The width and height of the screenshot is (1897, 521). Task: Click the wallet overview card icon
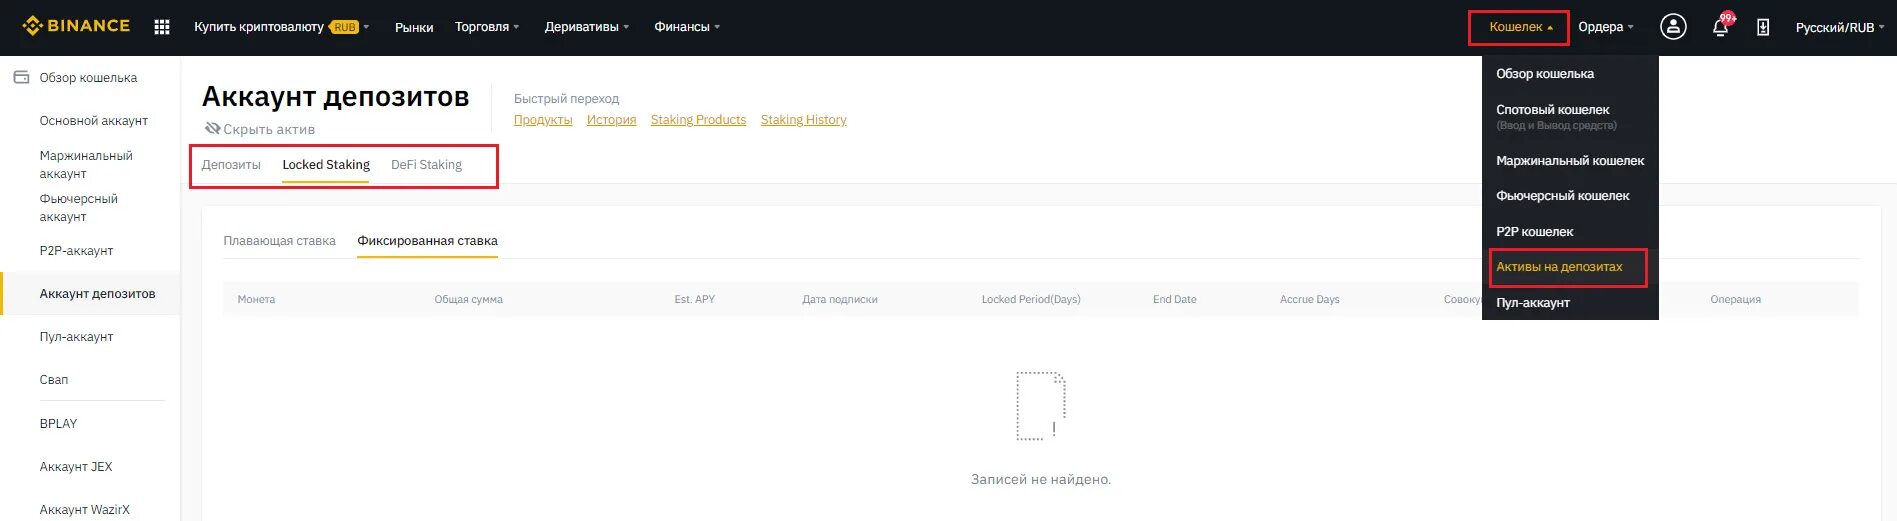[x=21, y=77]
